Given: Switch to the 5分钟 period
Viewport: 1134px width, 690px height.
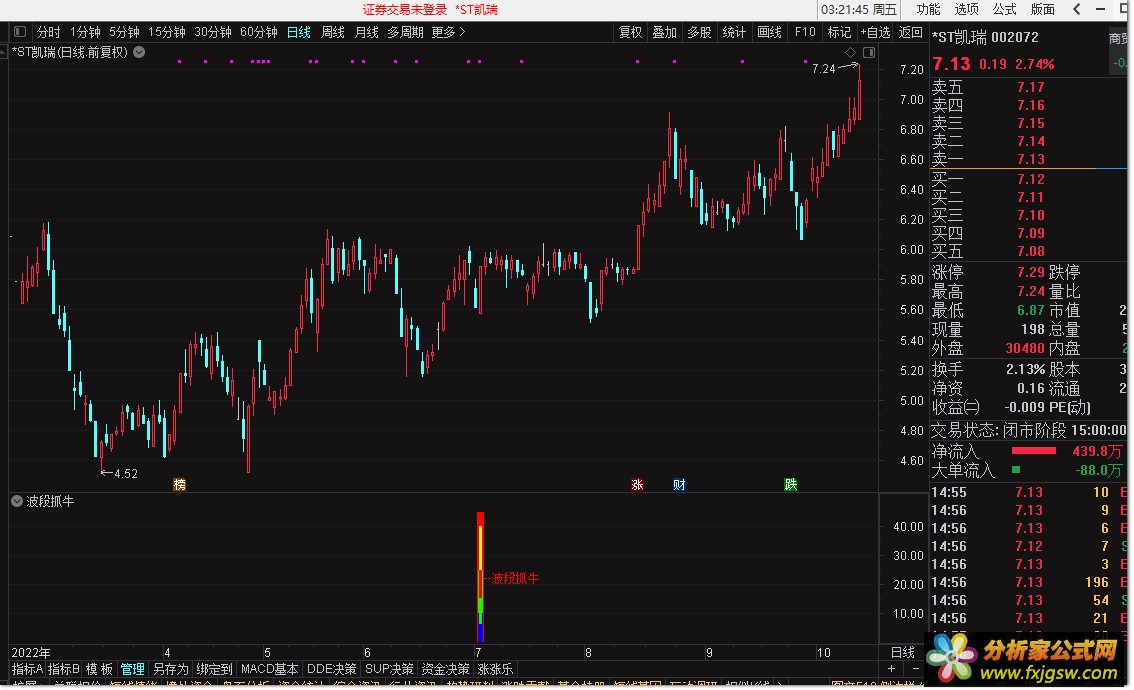Looking at the screenshot, I should [124, 32].
